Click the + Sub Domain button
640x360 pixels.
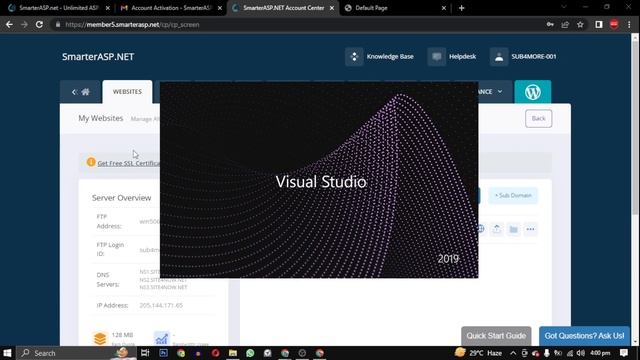513,196
